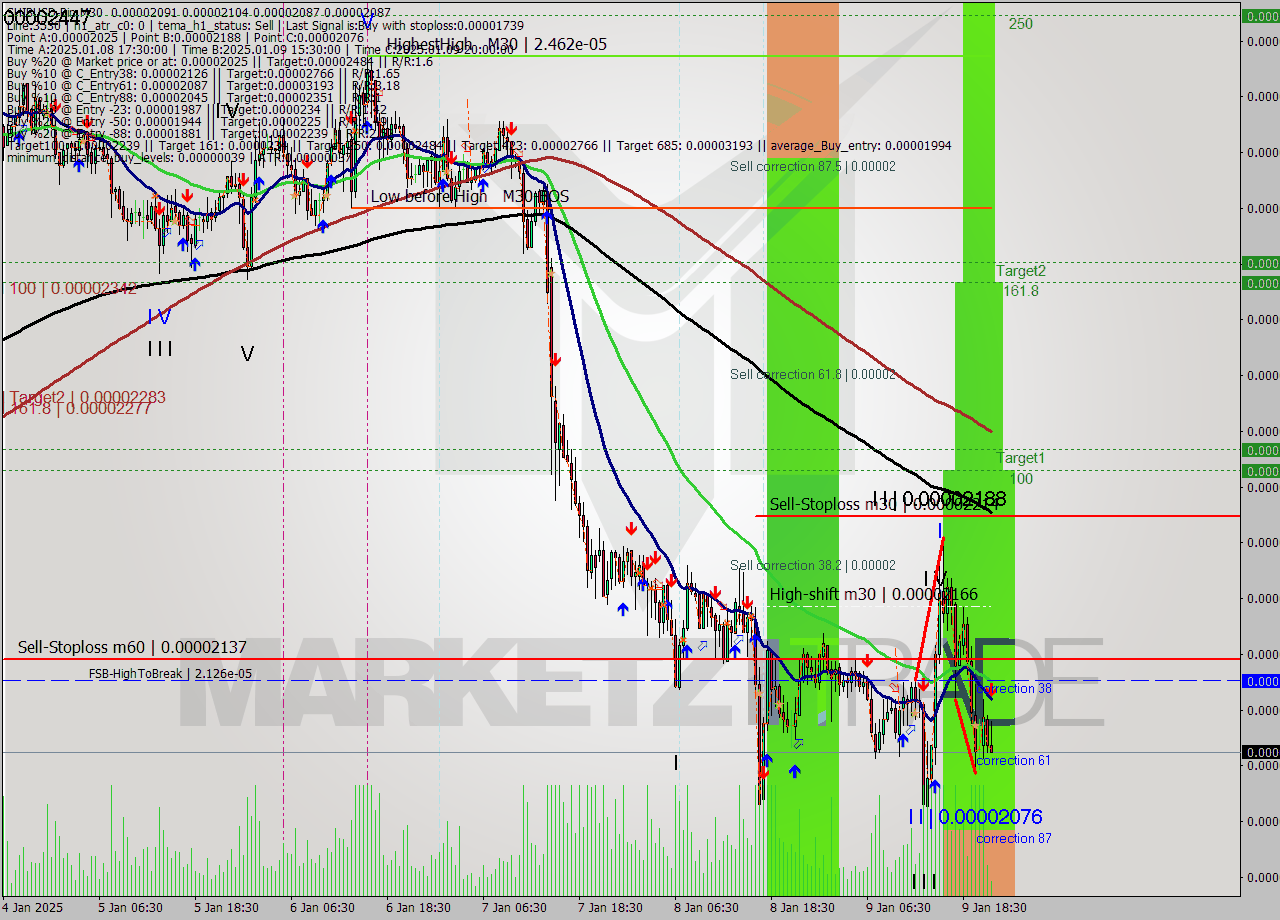Viewport: 1280px width, 920px height.
Task: Click the '6 Jan 18:30' time label
Action: coord(418,908)
